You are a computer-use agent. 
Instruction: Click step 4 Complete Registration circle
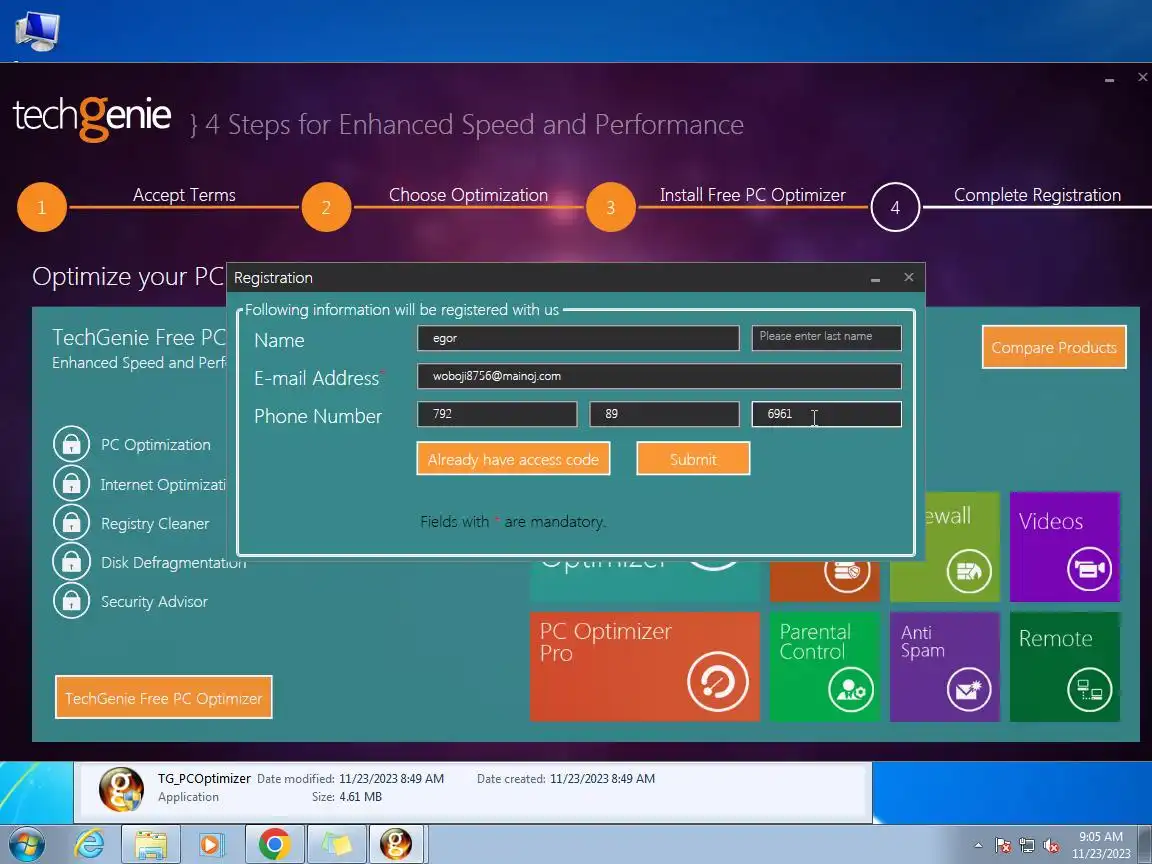pyautogui.click(x=895, y=207)
